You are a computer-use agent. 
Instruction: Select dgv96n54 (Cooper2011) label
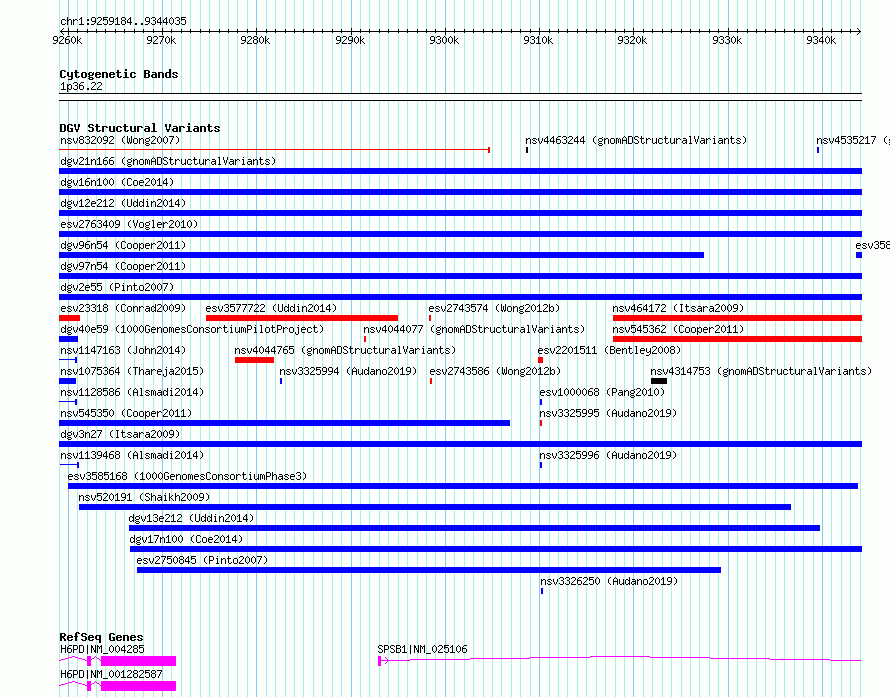(x=123, y=245)
